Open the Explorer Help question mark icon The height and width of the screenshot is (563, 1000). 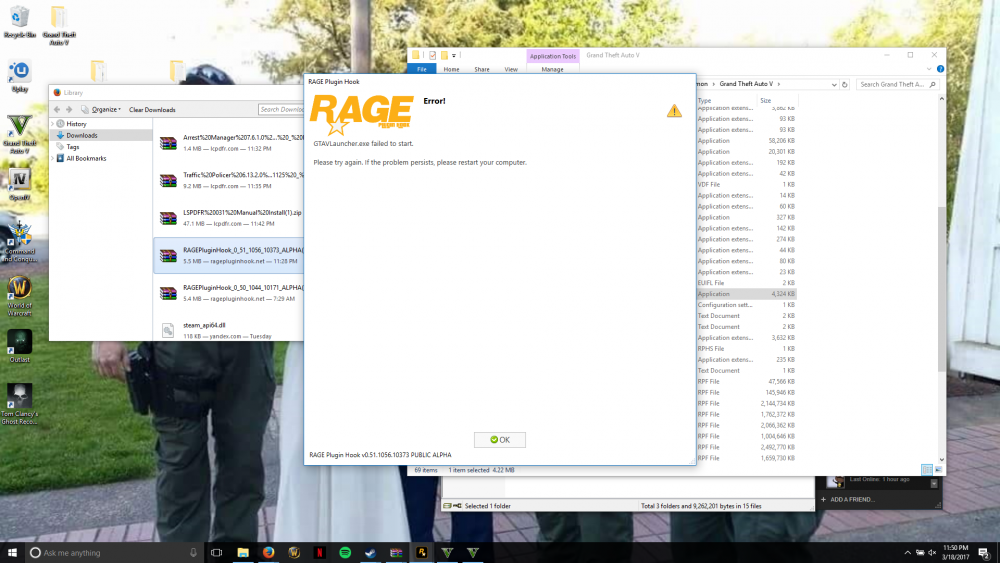[940, 69]
